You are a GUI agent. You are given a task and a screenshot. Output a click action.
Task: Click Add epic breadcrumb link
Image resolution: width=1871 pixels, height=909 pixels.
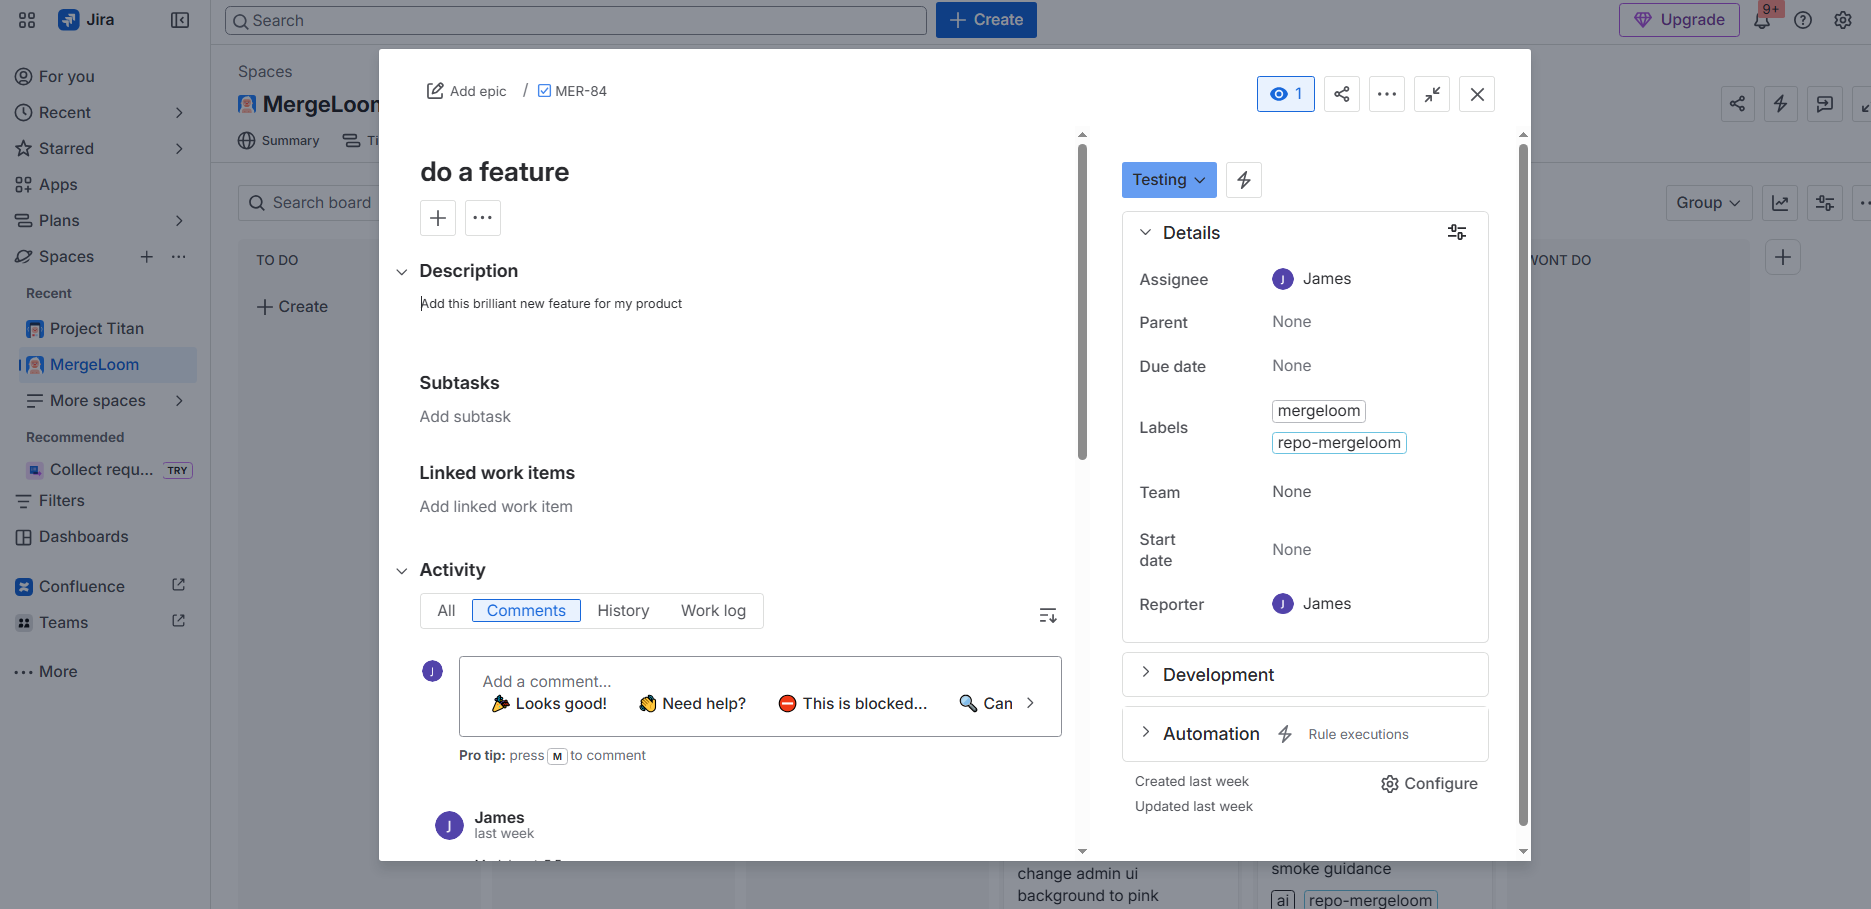(467, 91)
